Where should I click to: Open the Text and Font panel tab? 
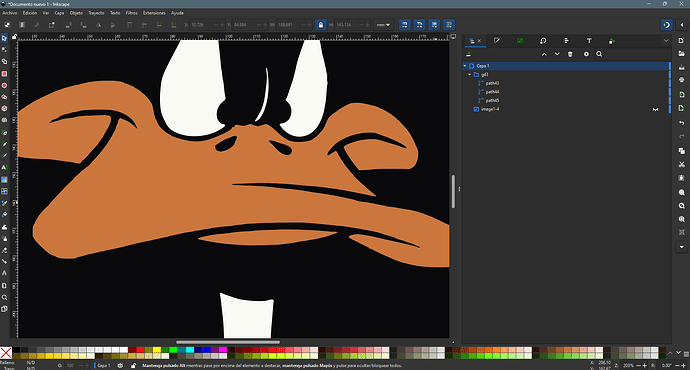click(x=589, y=41)
